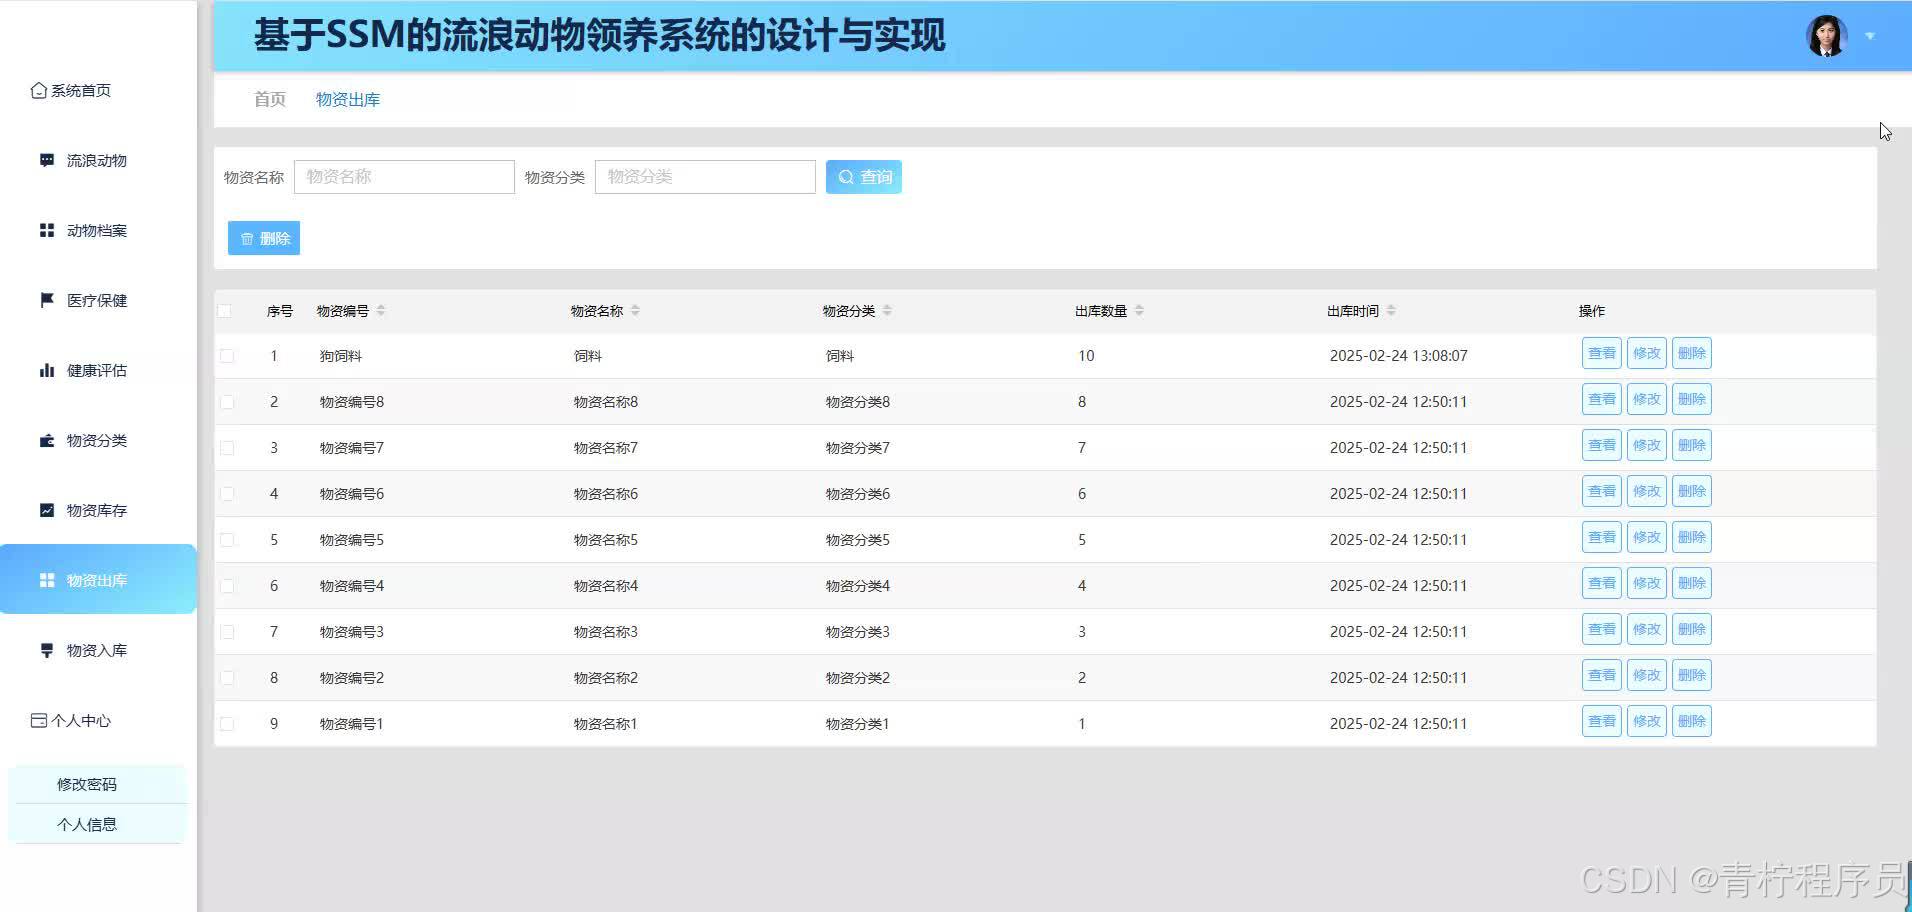Switch to the 首页 breadcrumb tab

point(268,99)
